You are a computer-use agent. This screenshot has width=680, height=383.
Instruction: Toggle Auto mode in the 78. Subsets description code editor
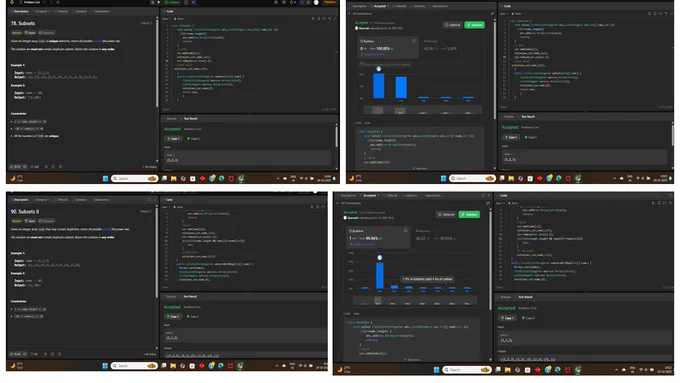pos(179,19)
